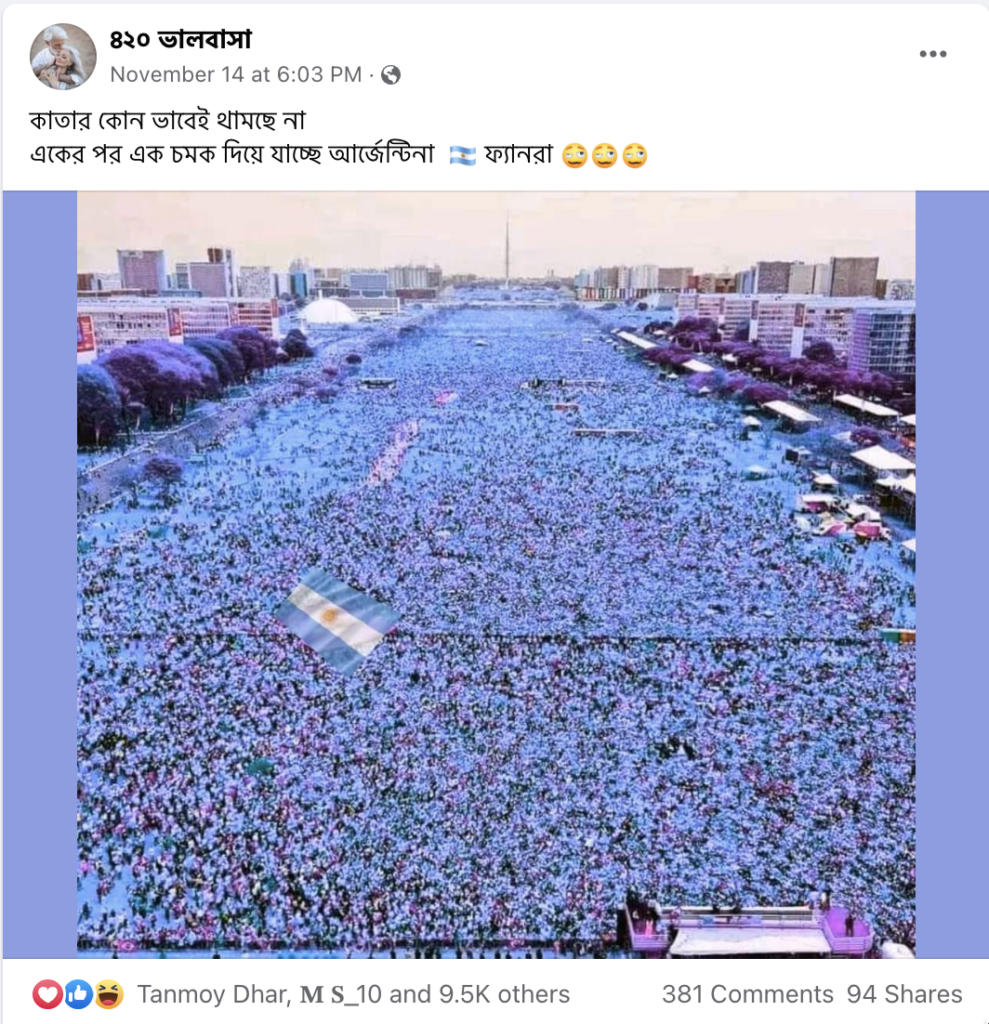Click the blue thumbs-up Like reaction icon
Viewport: 989px width, 1024px height.
(78, 995)
